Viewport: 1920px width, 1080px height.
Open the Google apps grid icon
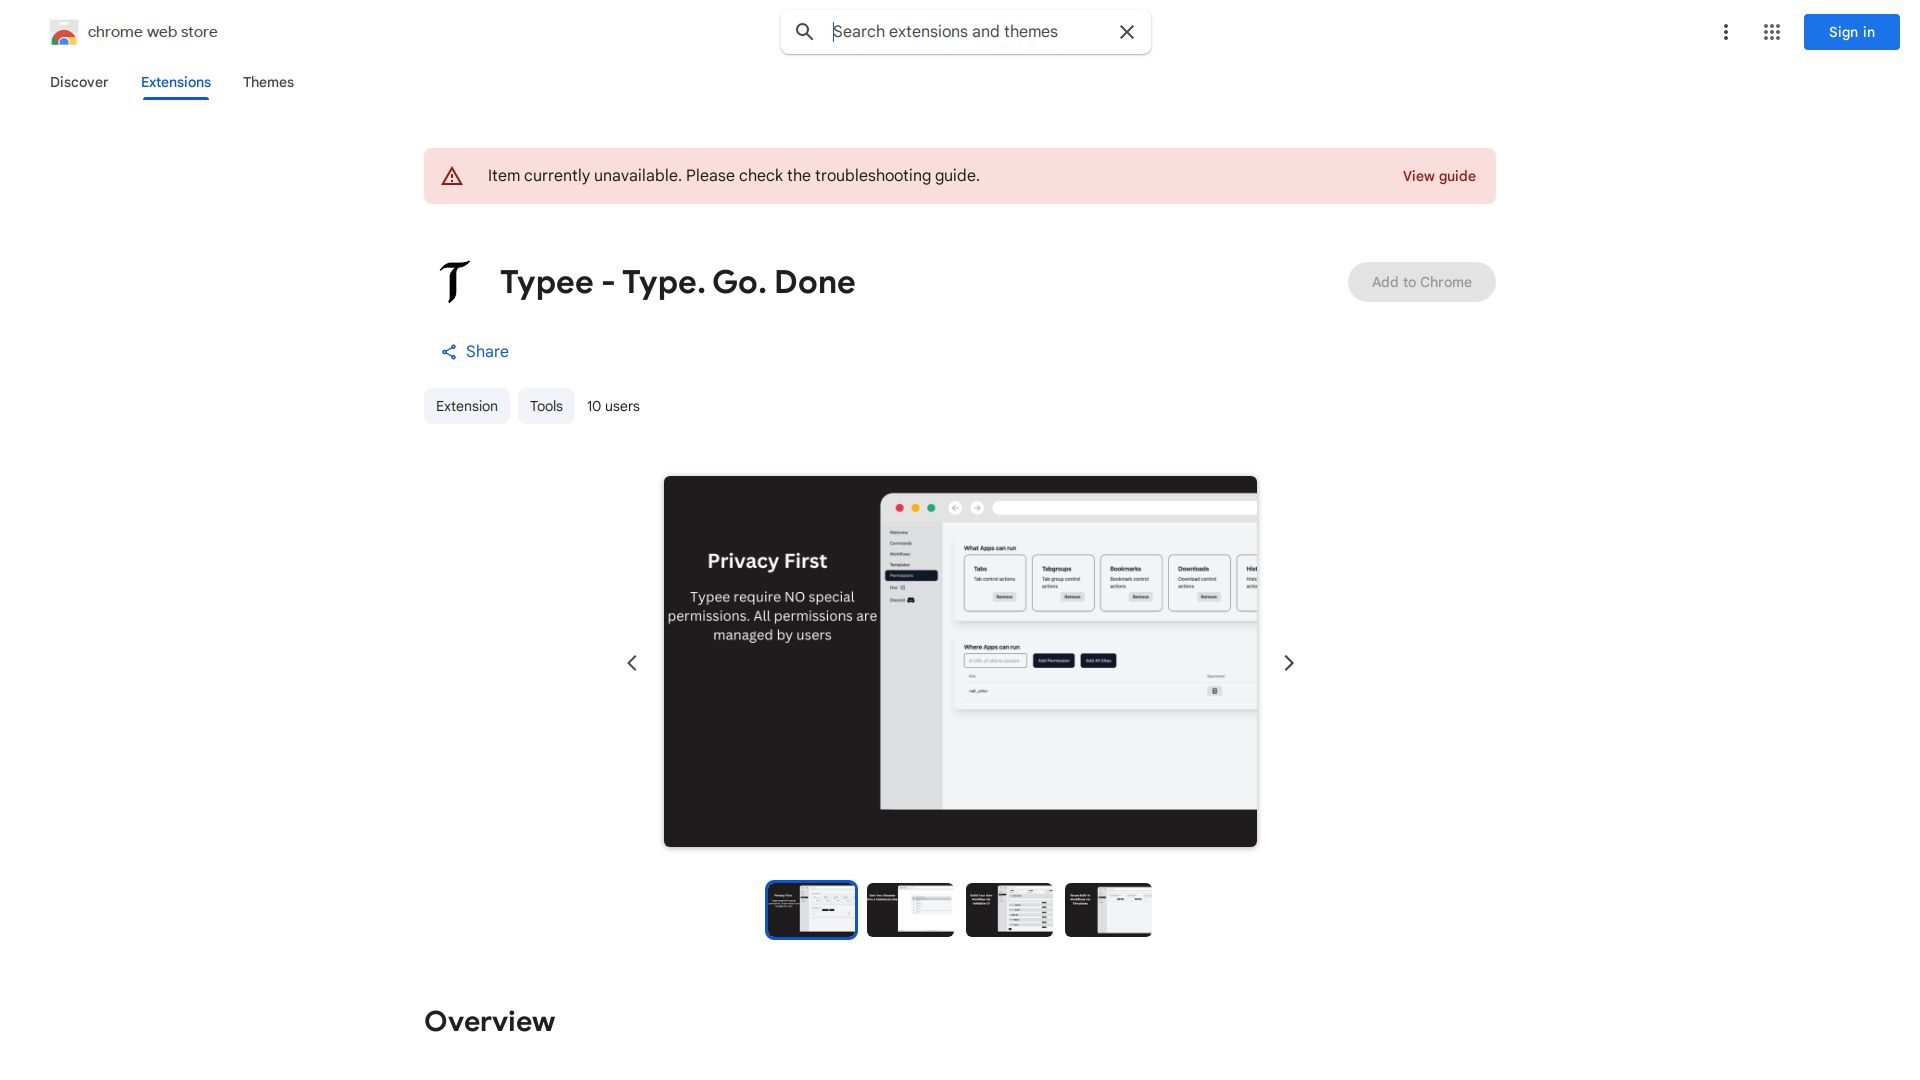click(1771, 31)
